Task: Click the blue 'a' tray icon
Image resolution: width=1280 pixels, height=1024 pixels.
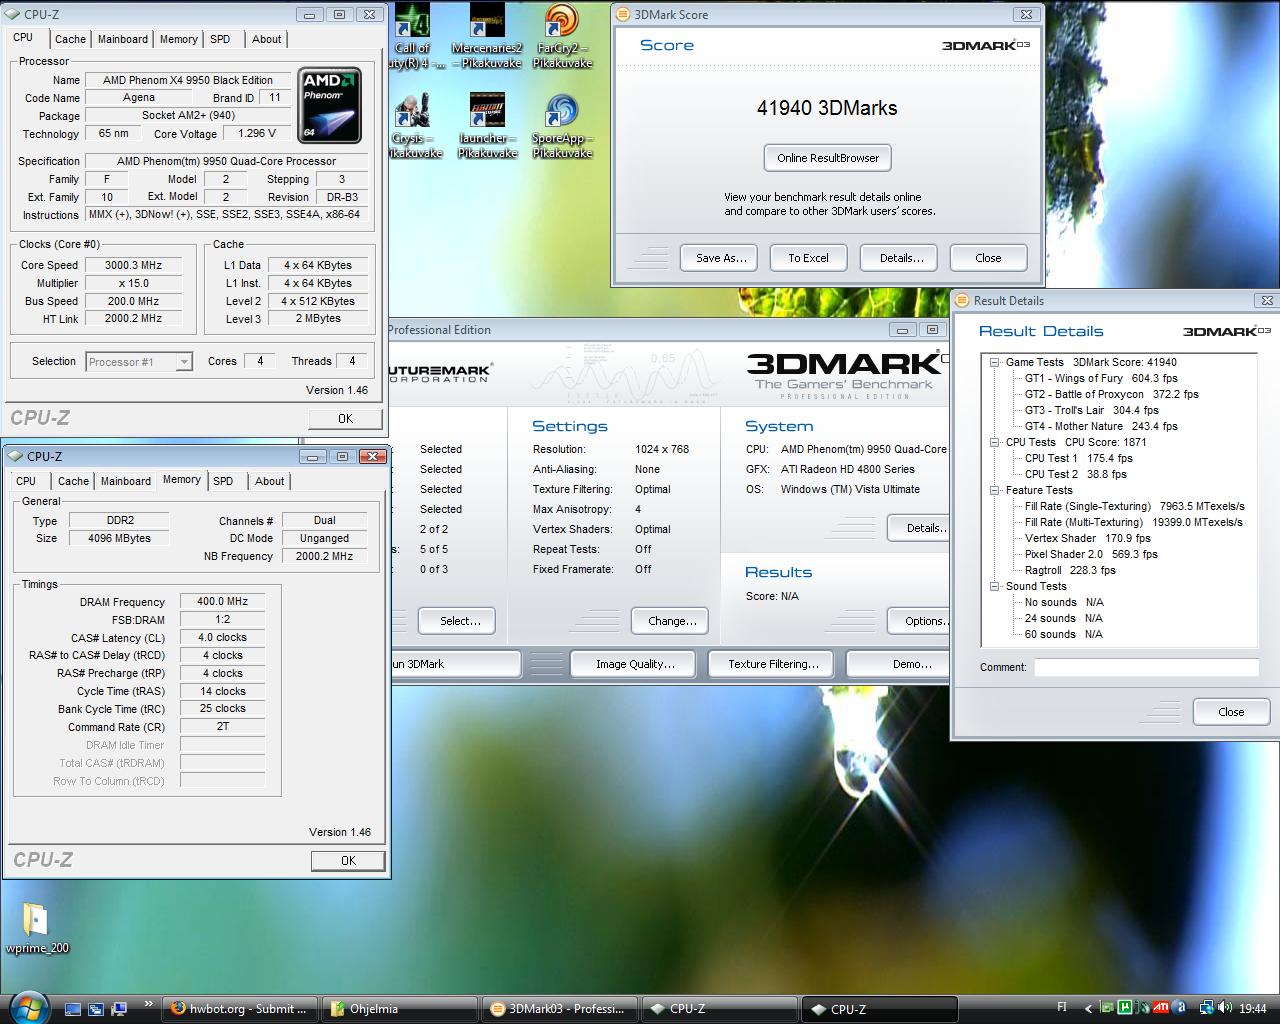Action: point(1180,1008)
